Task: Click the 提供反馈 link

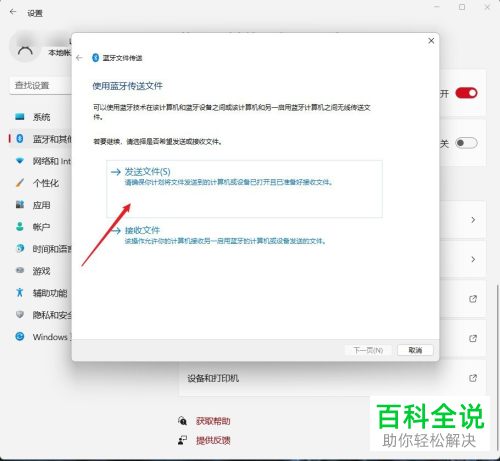Action: pyautogui.click(x=213, y=440)
